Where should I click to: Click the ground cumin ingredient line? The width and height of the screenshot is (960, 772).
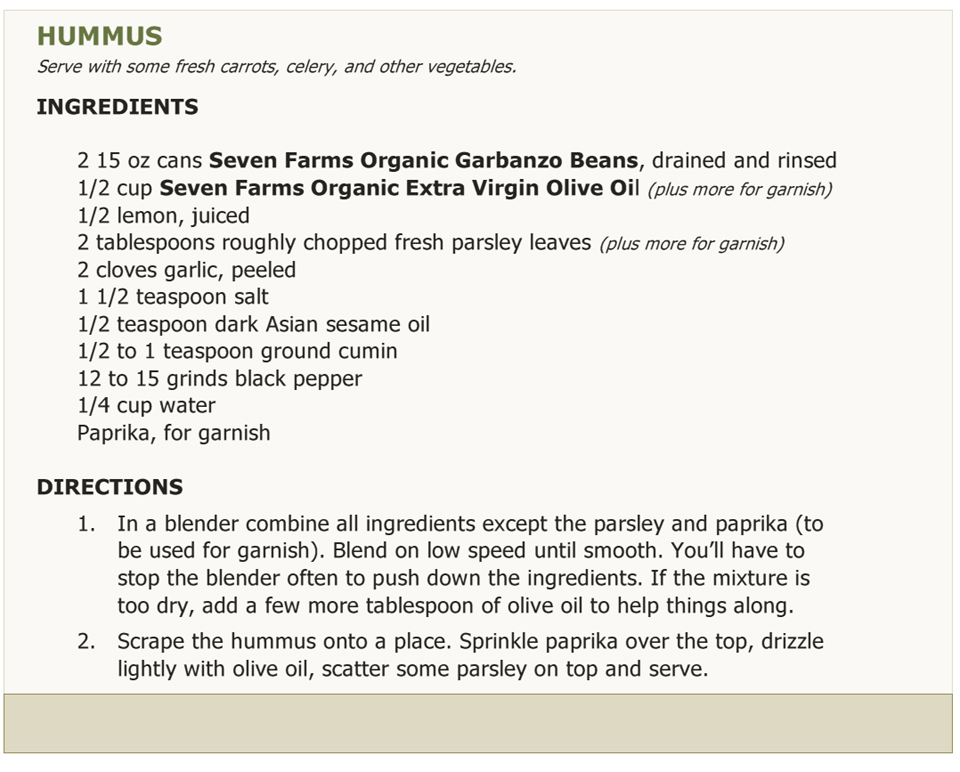[x=238, y=351]
